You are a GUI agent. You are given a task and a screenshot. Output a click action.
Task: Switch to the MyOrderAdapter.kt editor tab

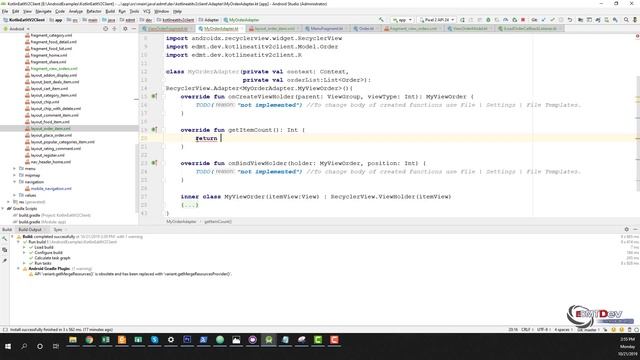coord(221,29)
